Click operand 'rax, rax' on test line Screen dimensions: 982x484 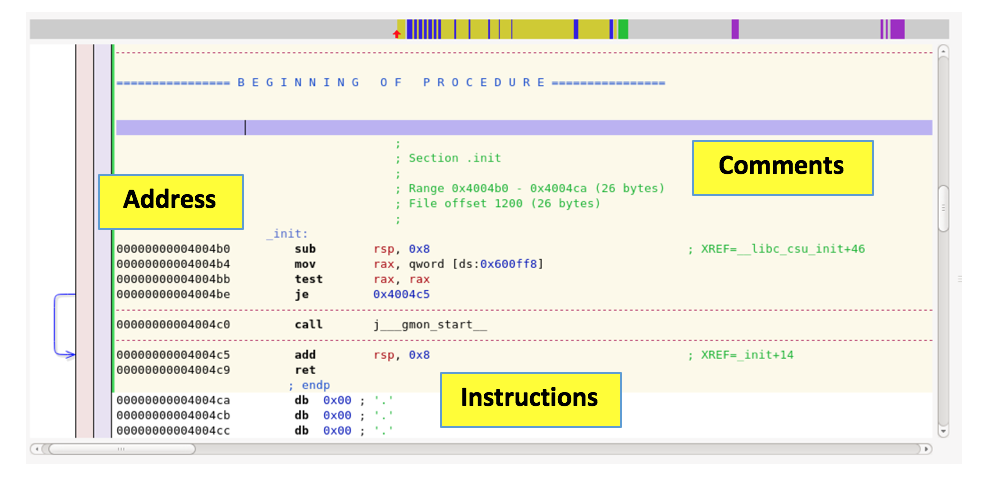(x=401, y=279)
